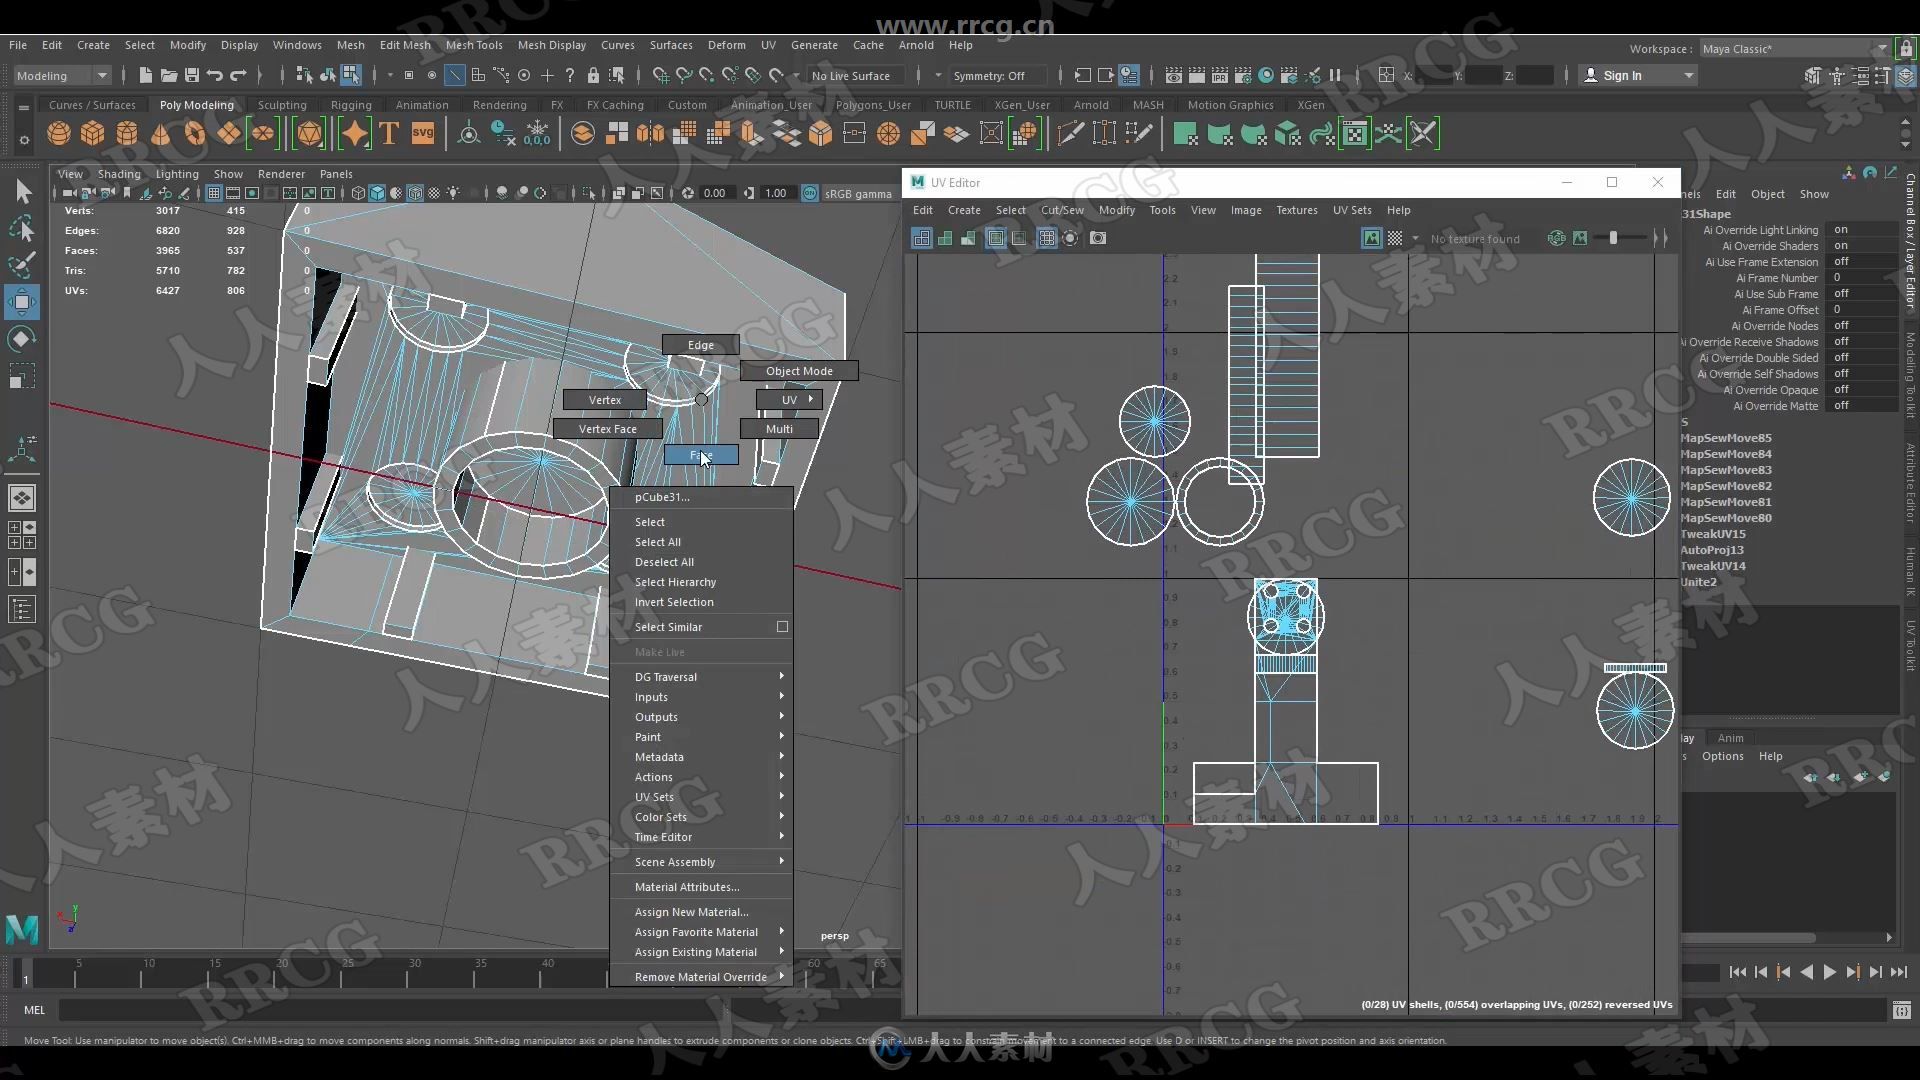Choose Face in the marking menu
The image size is (1920, 1080).
click(701, 455)
